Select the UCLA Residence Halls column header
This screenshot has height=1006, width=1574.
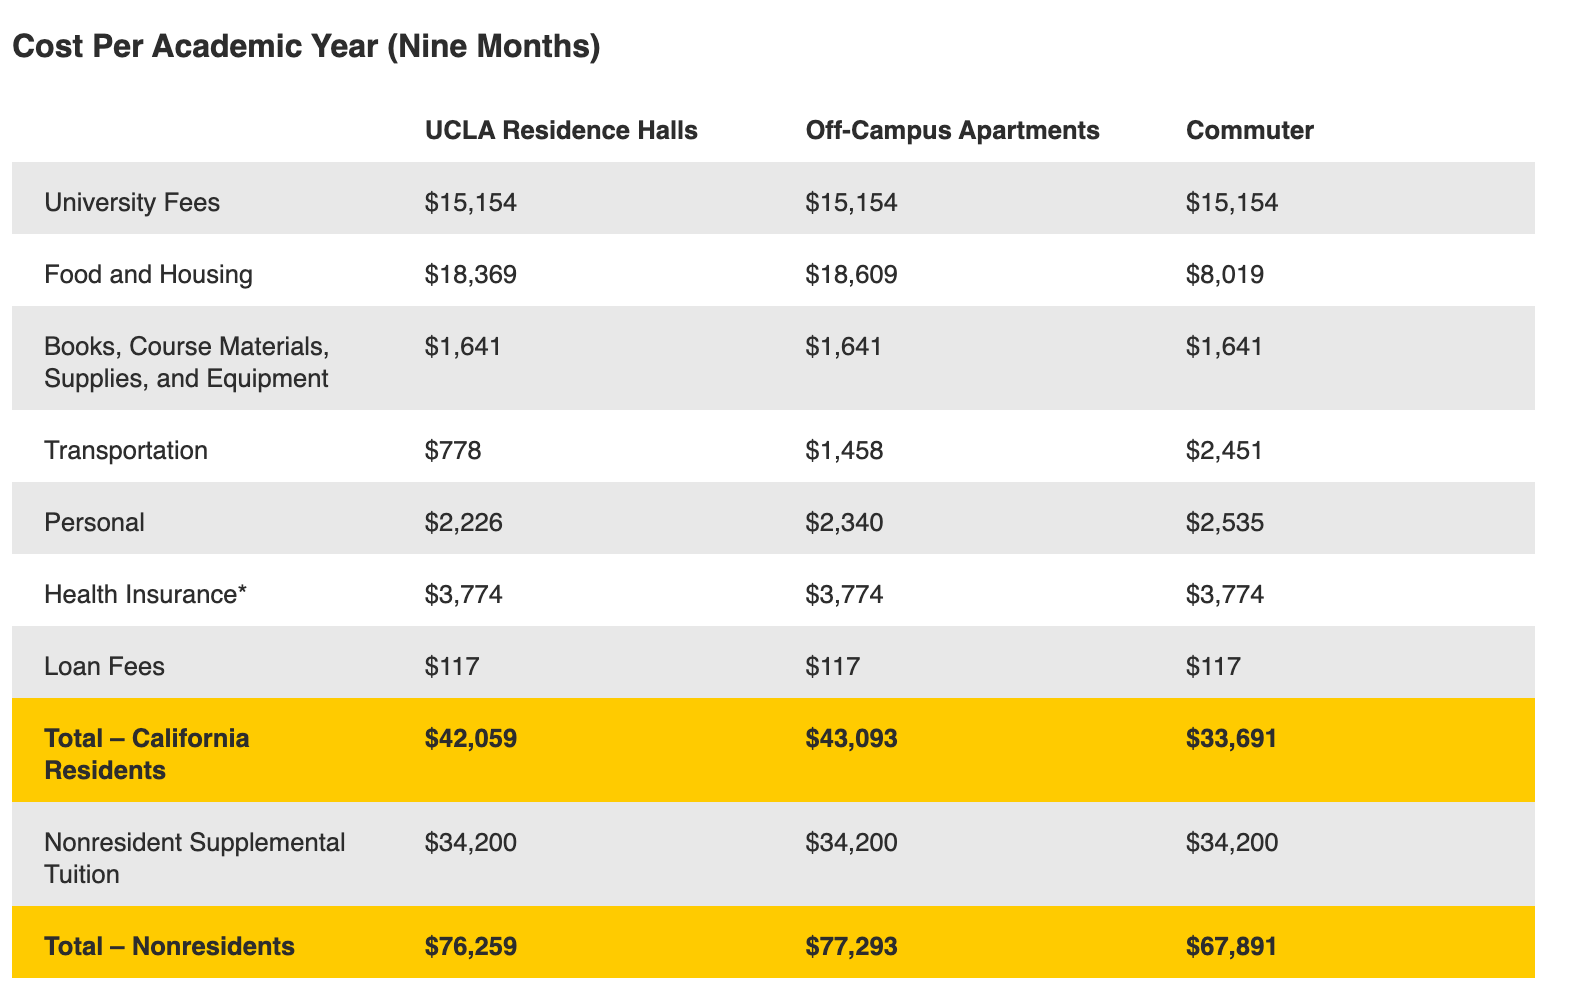(561, 130)
